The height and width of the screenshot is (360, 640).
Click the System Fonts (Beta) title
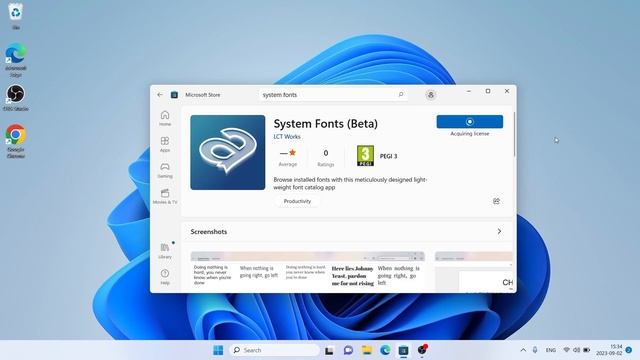point(326,124)
